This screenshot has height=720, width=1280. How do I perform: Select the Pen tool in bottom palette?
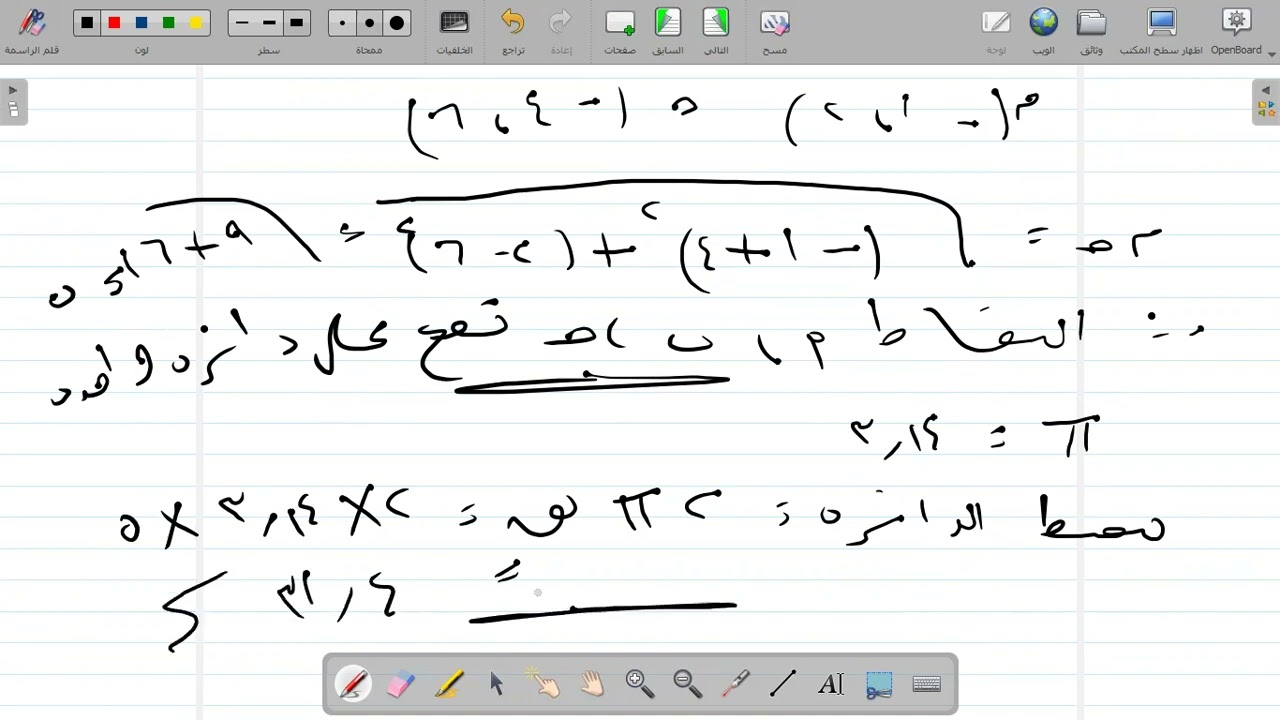click(x=353, y=684)
